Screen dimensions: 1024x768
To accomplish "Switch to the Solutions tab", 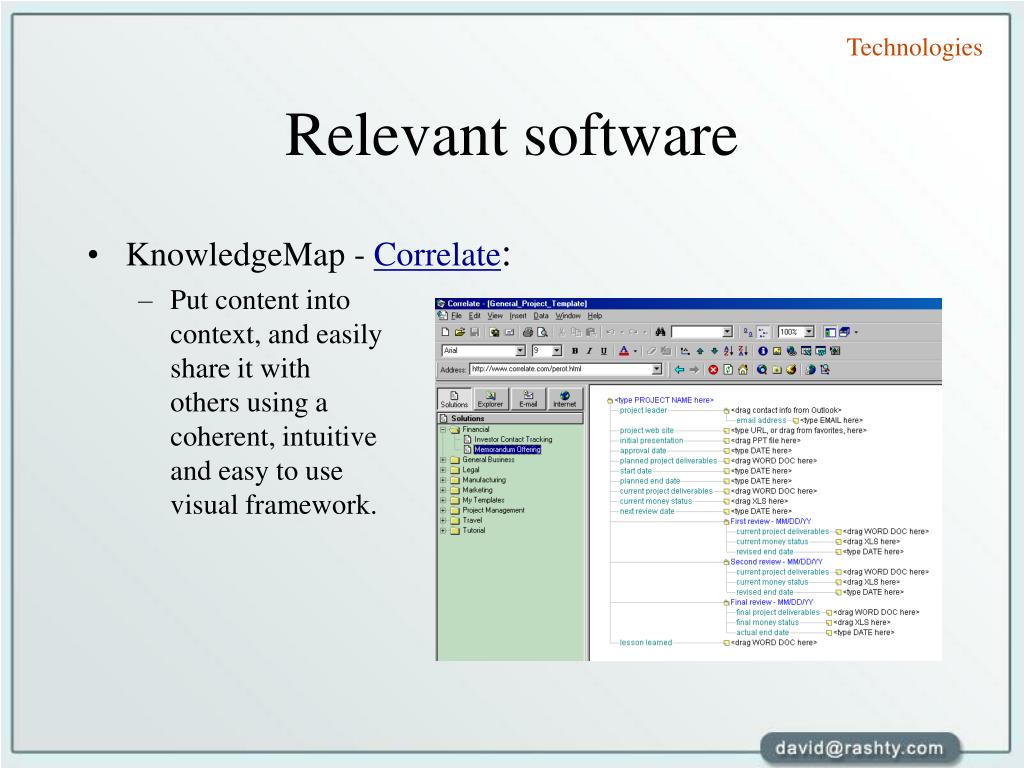I will [454, 398].
